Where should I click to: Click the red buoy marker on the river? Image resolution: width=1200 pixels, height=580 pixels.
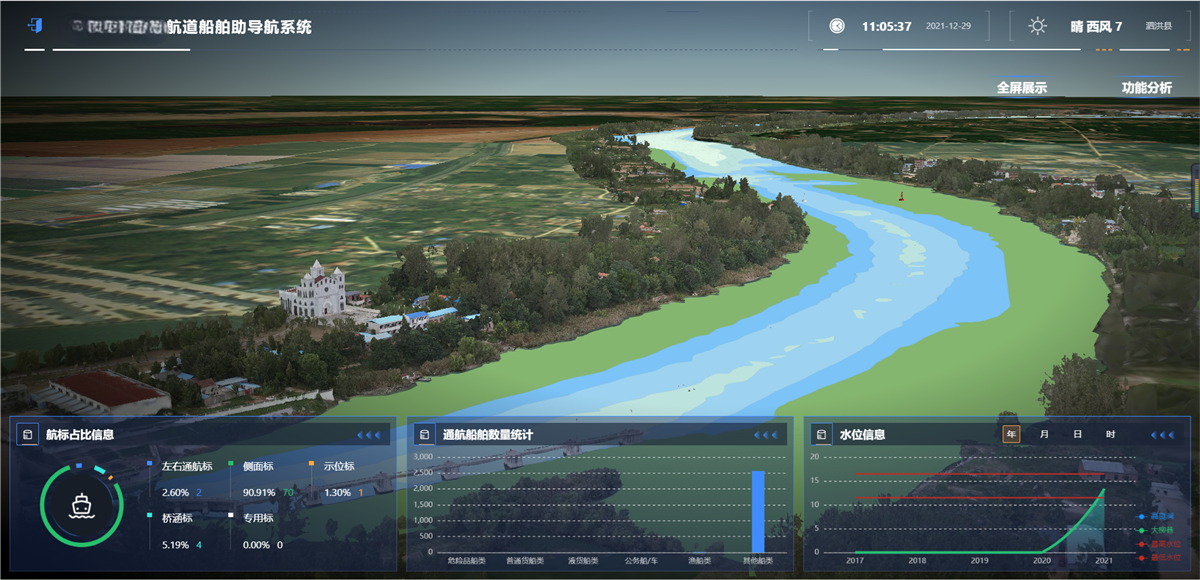[x=901, y=197]
